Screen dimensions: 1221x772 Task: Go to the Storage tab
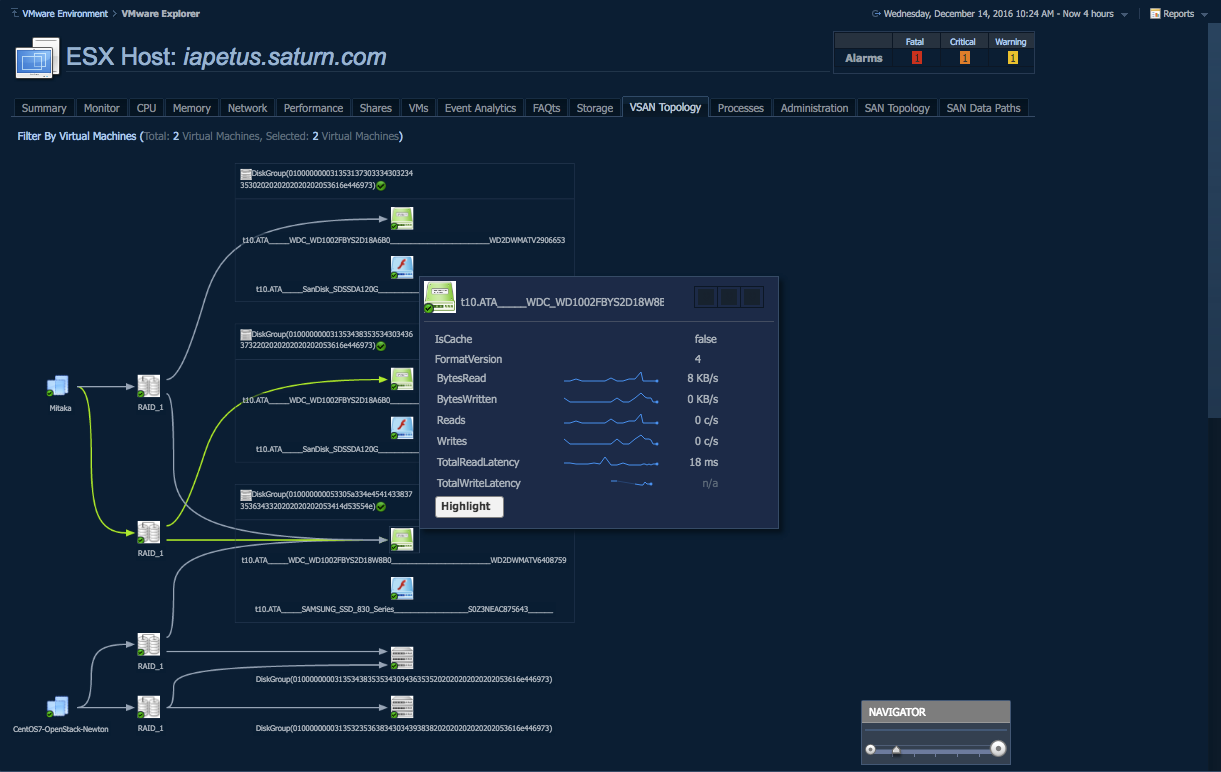pyautogui.click(x=595, y=108)
